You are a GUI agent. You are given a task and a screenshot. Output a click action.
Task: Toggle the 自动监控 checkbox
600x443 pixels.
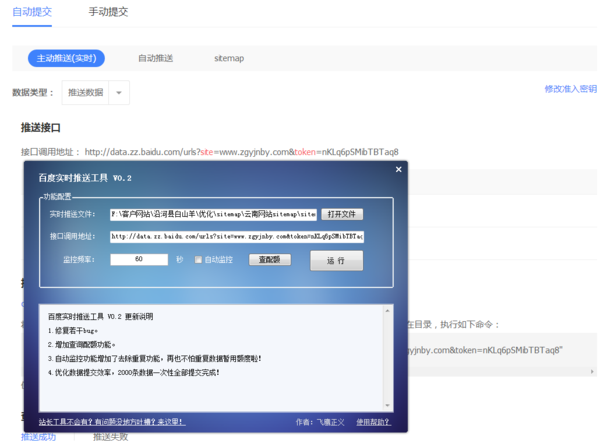(x=198, y=260)
